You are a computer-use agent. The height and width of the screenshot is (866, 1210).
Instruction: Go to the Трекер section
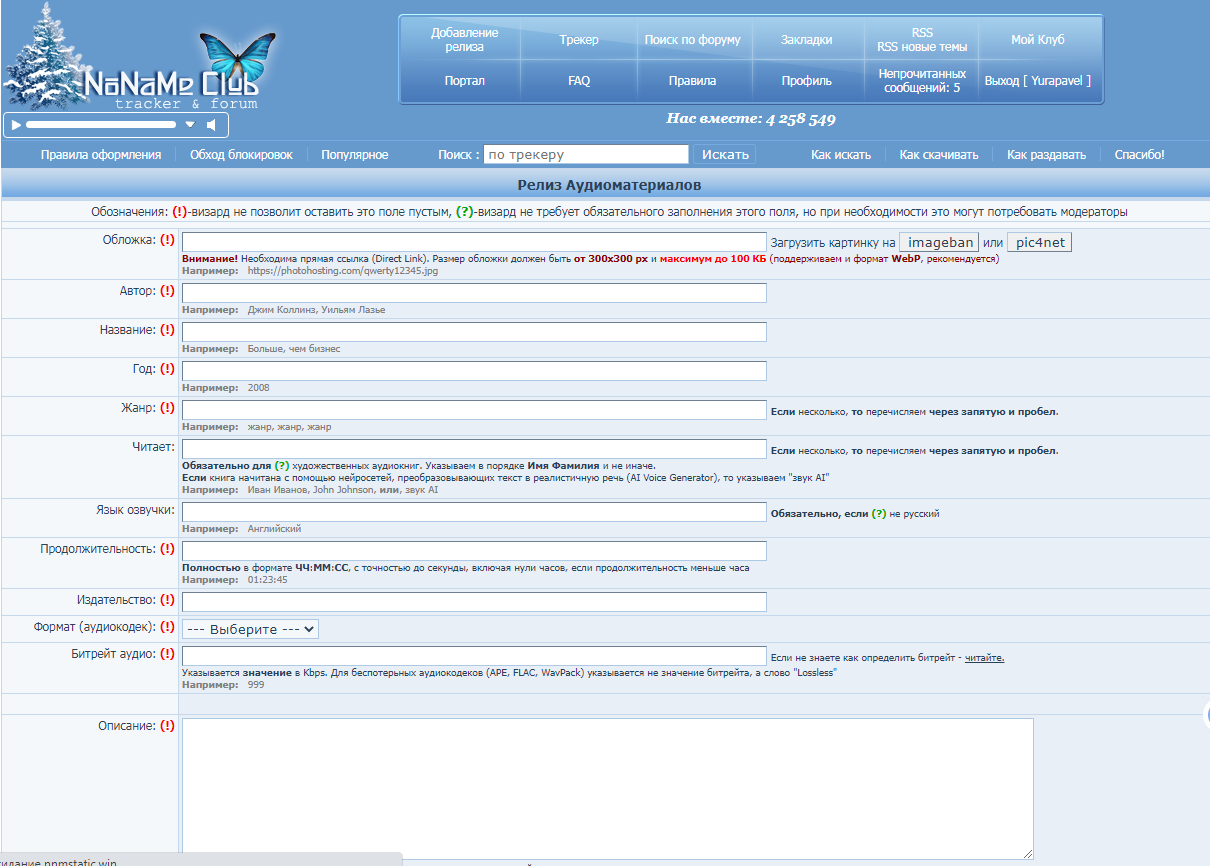pyautogui.click(x=579, y=40)
